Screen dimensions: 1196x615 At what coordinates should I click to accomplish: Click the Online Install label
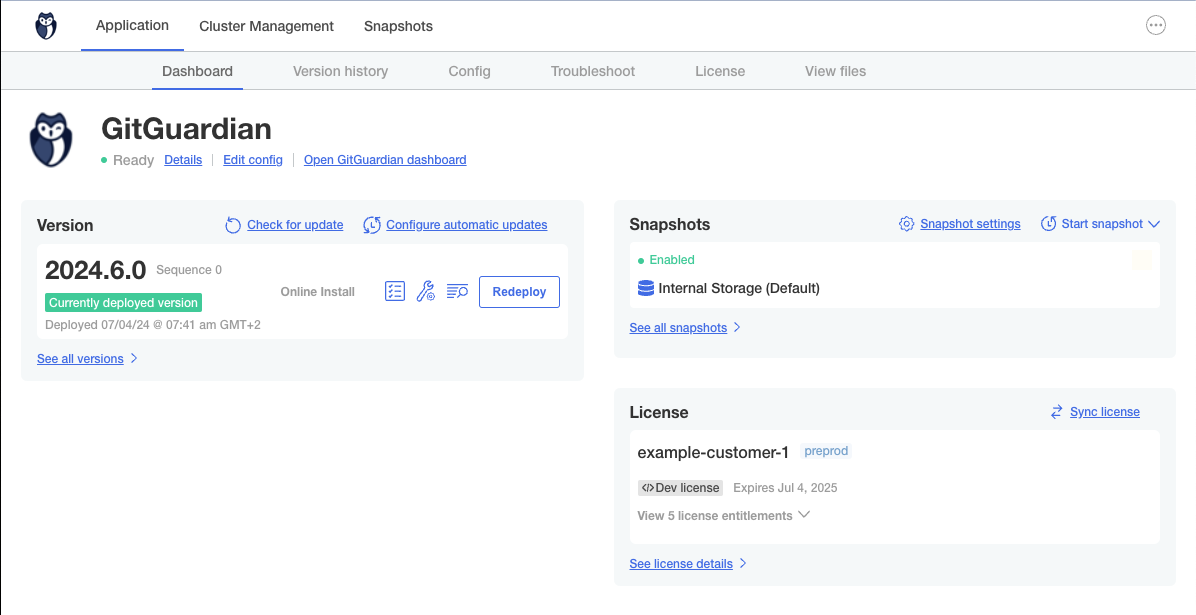pos(317,291)
